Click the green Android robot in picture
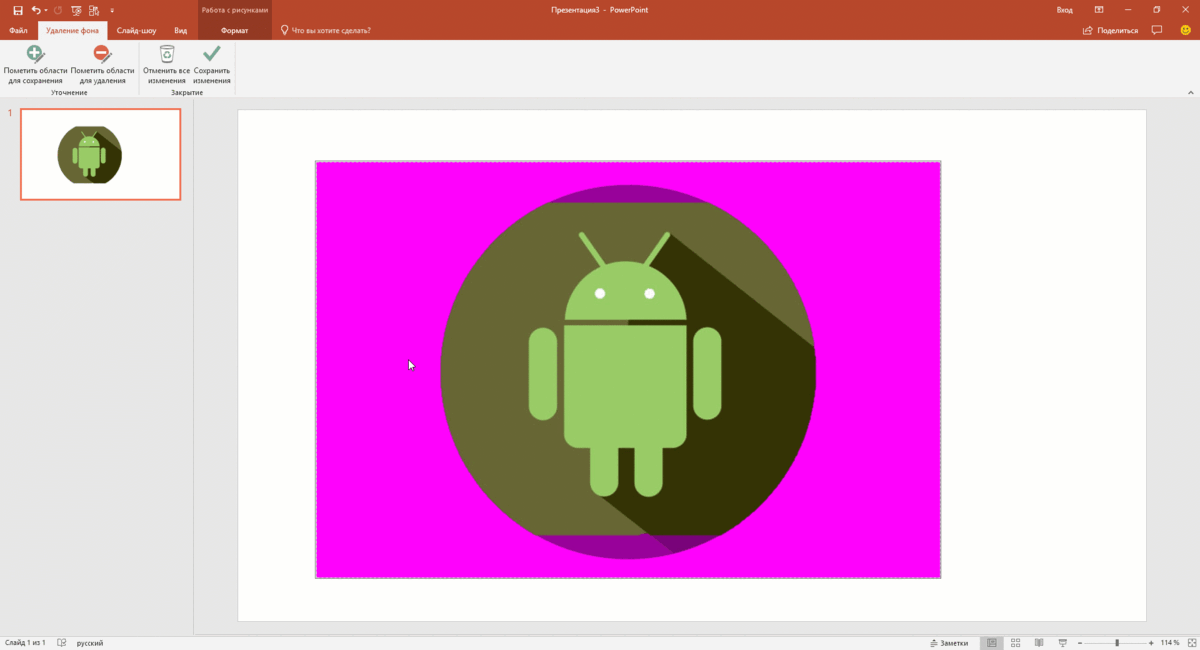 coord(625,365)
